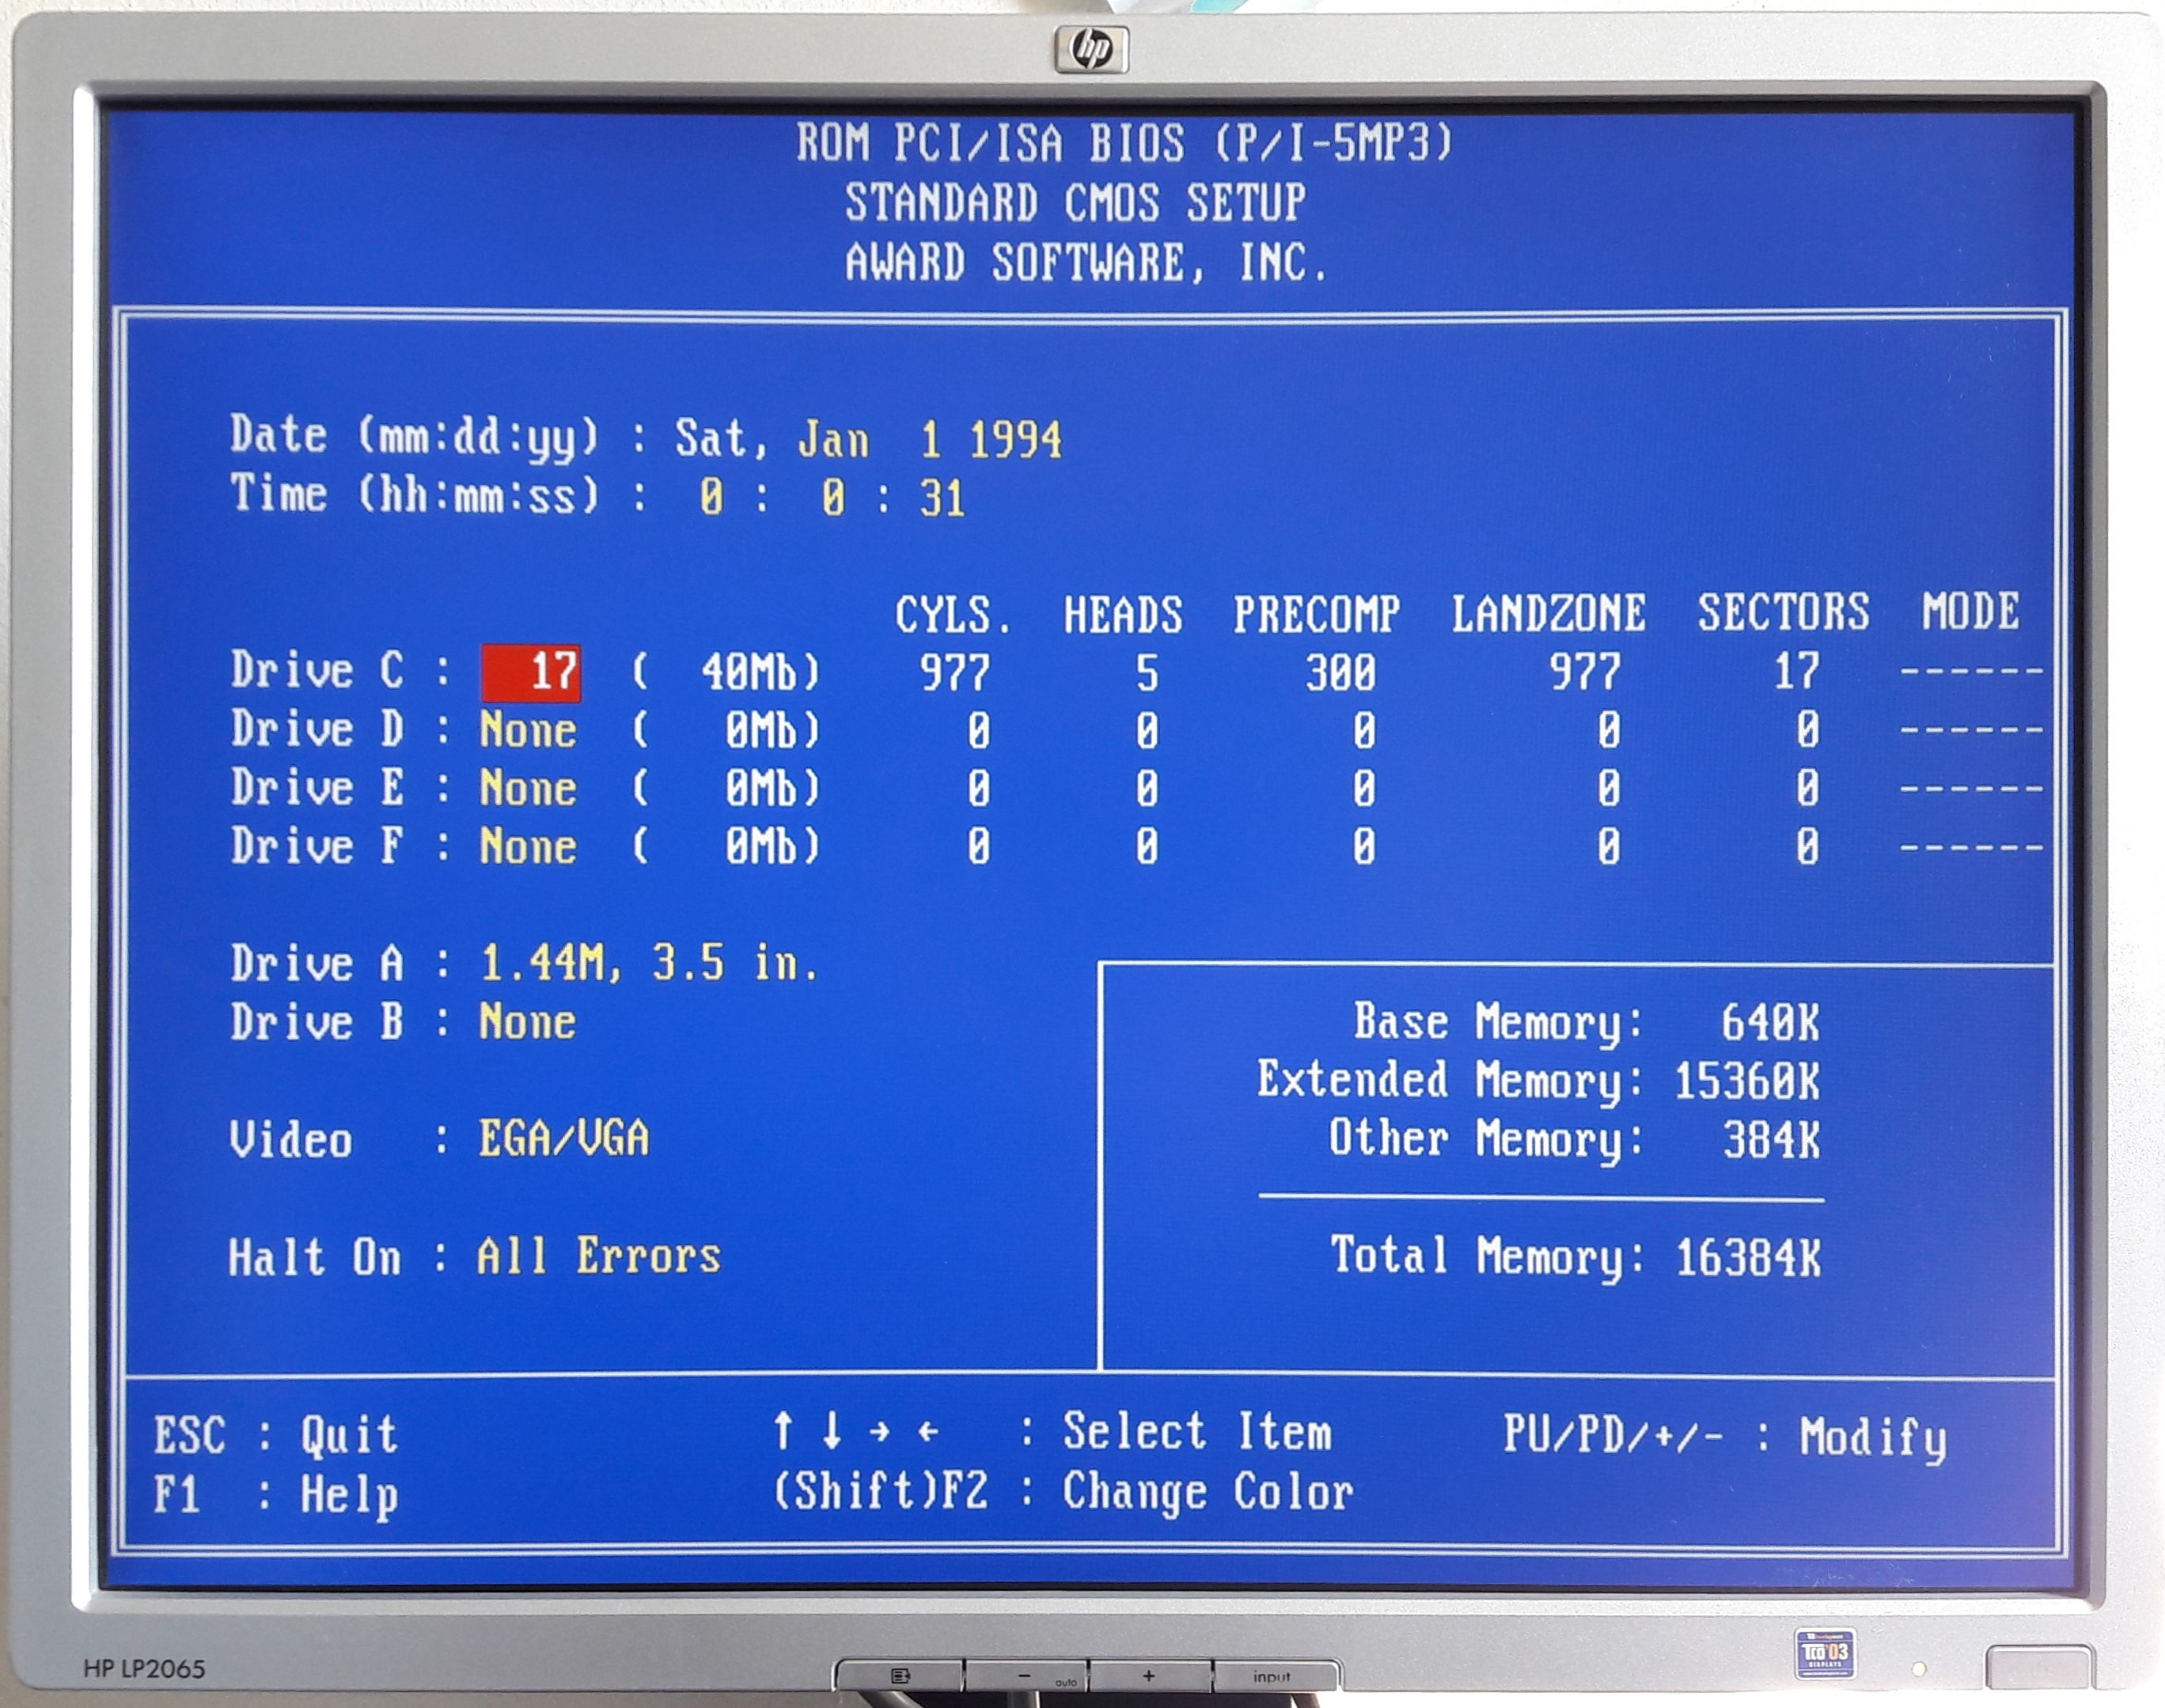Select the Halt On All Errors setting

[598, 1256]
